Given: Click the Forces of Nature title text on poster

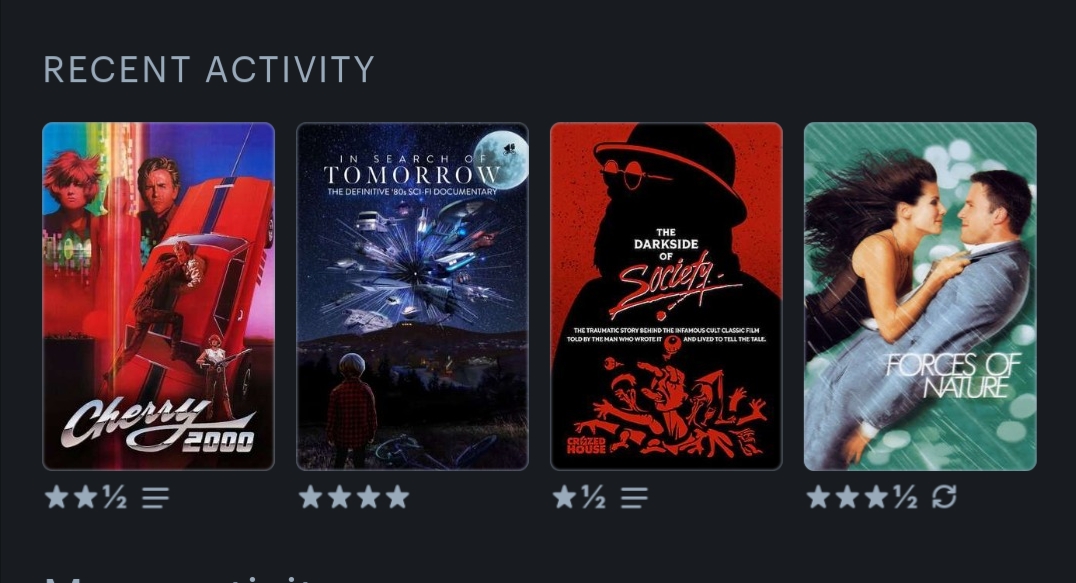Looking at the screenshot, I should (x=954, y=376).
